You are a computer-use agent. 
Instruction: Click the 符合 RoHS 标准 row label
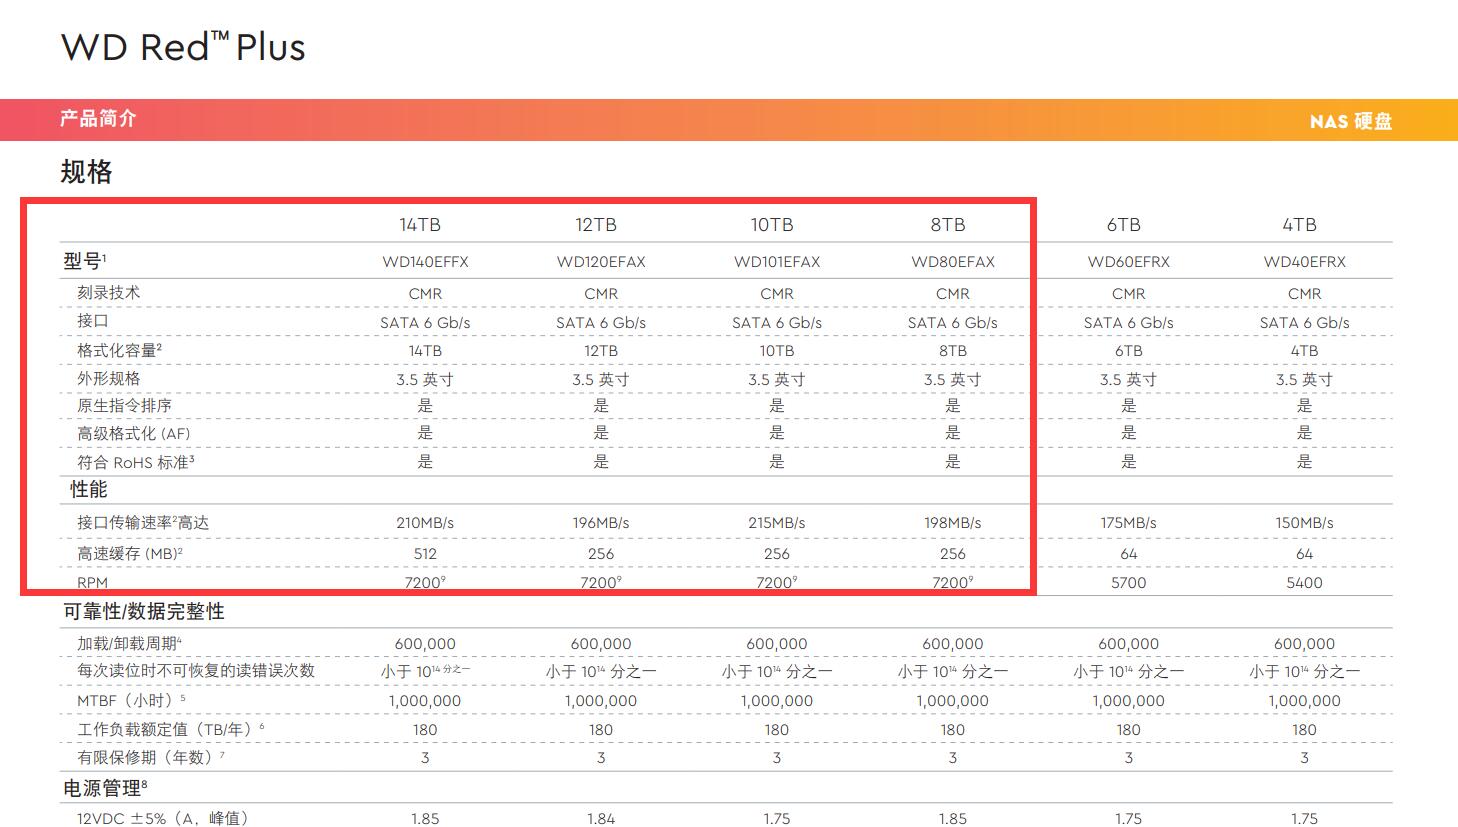click(136, 462)
